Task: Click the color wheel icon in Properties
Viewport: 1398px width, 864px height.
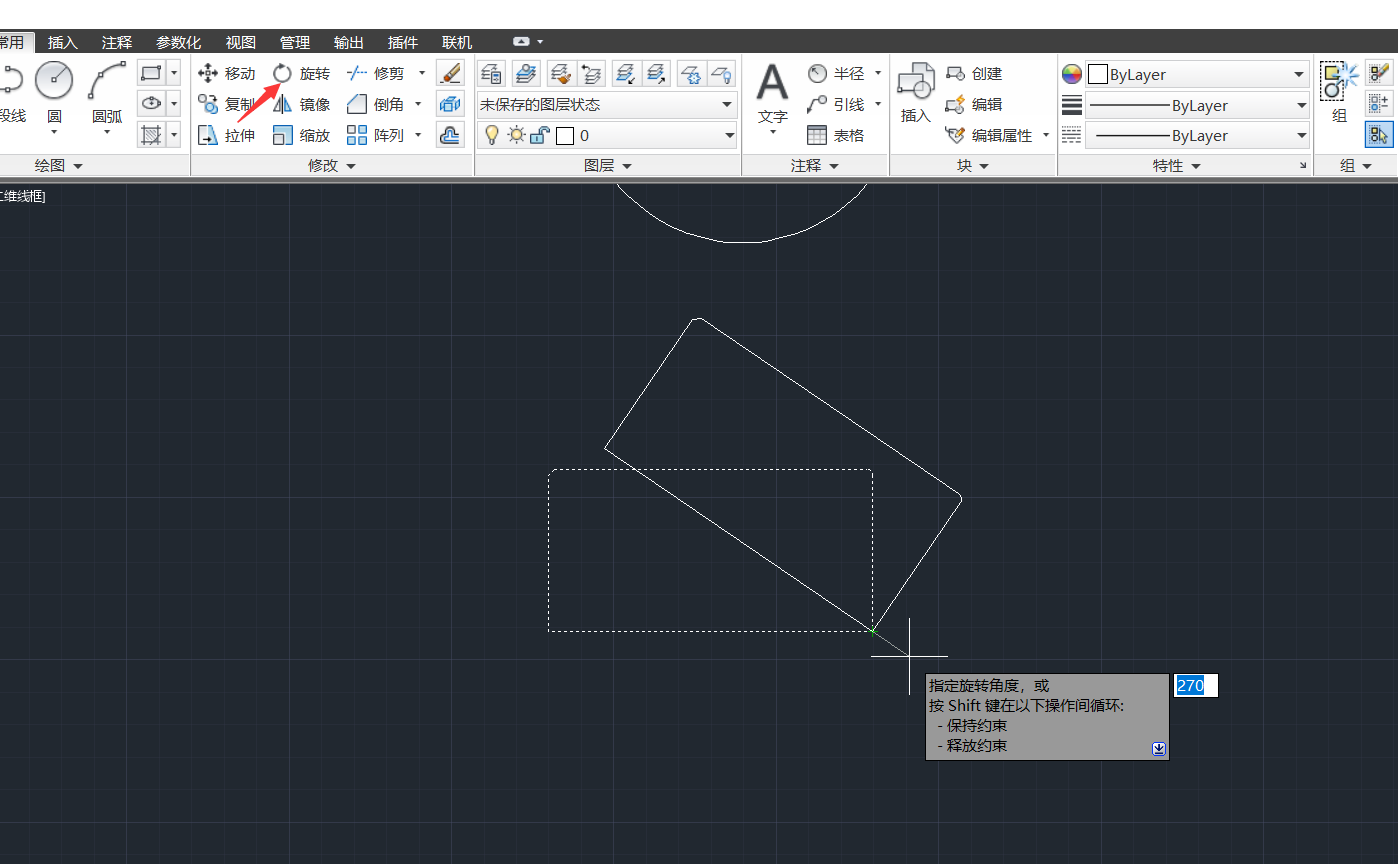Action: point(1072,74)
